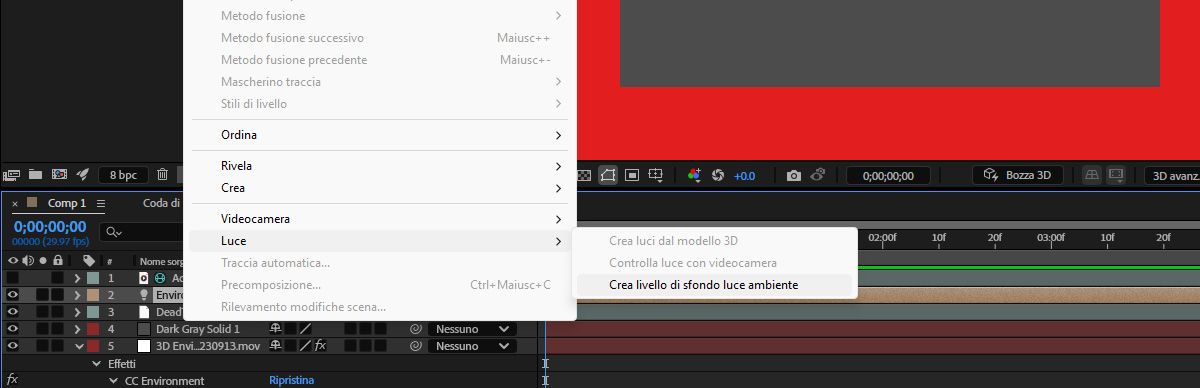Delete the selected item with the trash icon
The width and height of the screenshot is (1200, 388).
[162, 175]
